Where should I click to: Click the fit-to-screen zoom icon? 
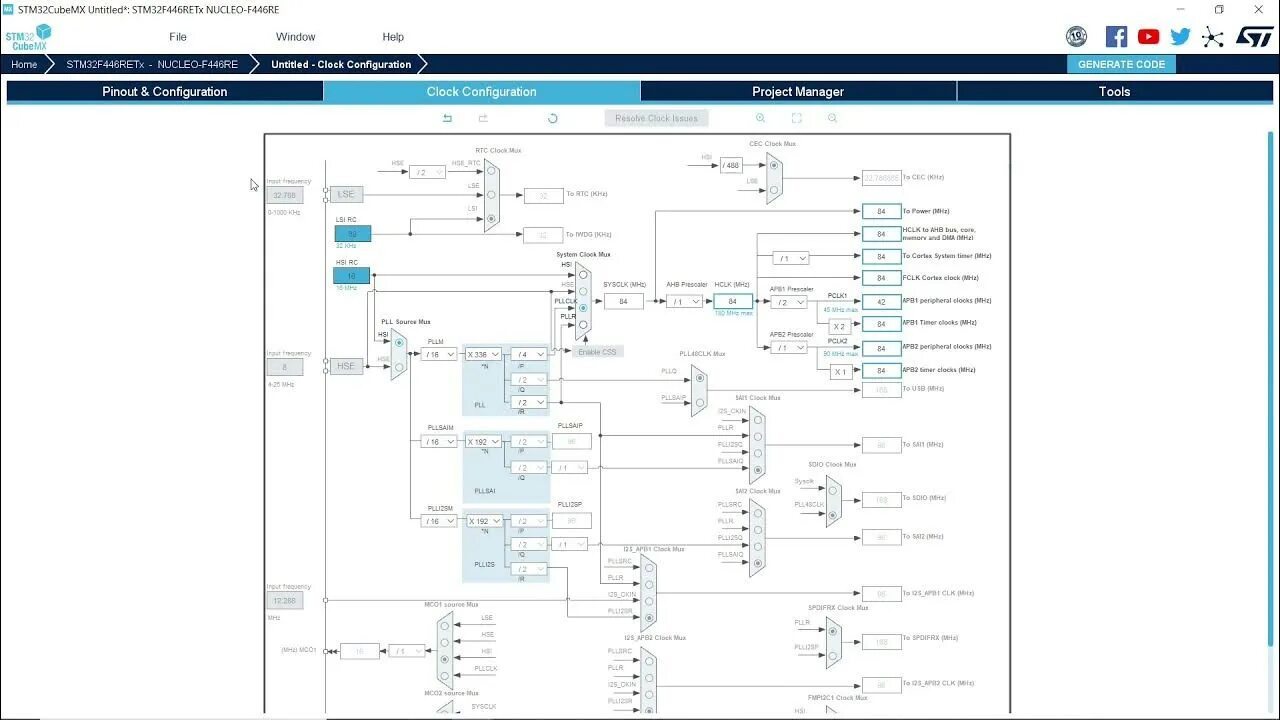[796, 118]
